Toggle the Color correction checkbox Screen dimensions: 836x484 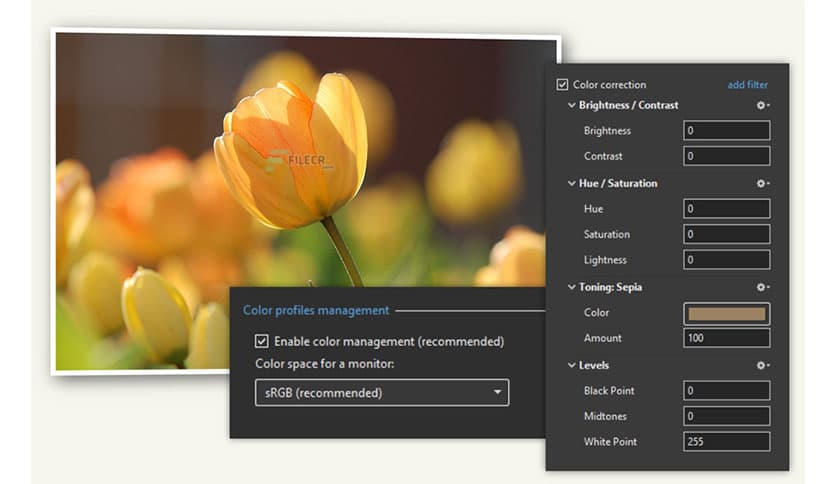(x=562, y=85)
